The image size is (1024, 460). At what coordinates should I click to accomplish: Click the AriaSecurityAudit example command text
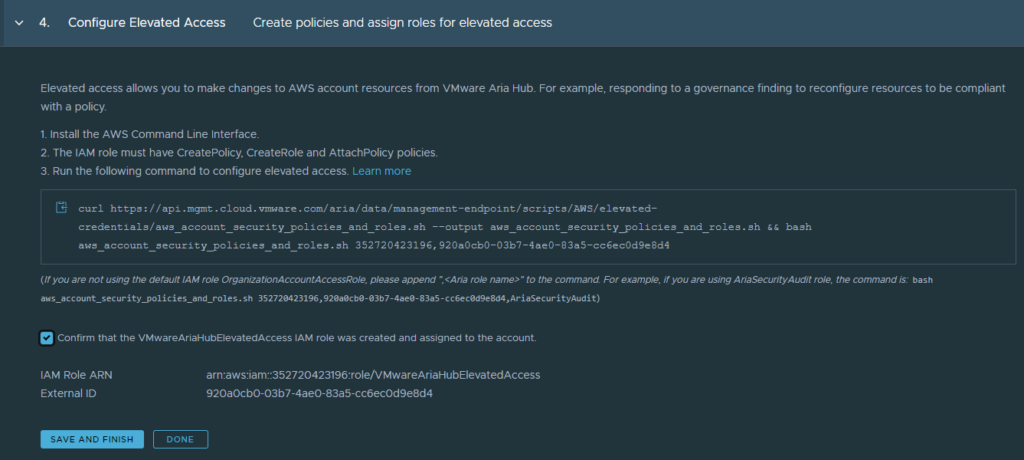coord(320,299)
